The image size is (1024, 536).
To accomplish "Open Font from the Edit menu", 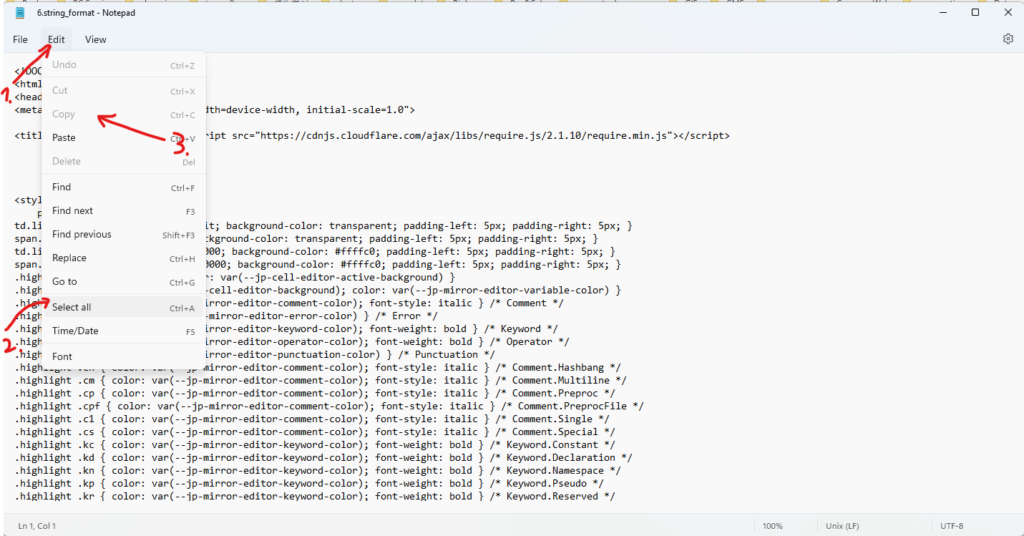I will (x=123, y=356).
